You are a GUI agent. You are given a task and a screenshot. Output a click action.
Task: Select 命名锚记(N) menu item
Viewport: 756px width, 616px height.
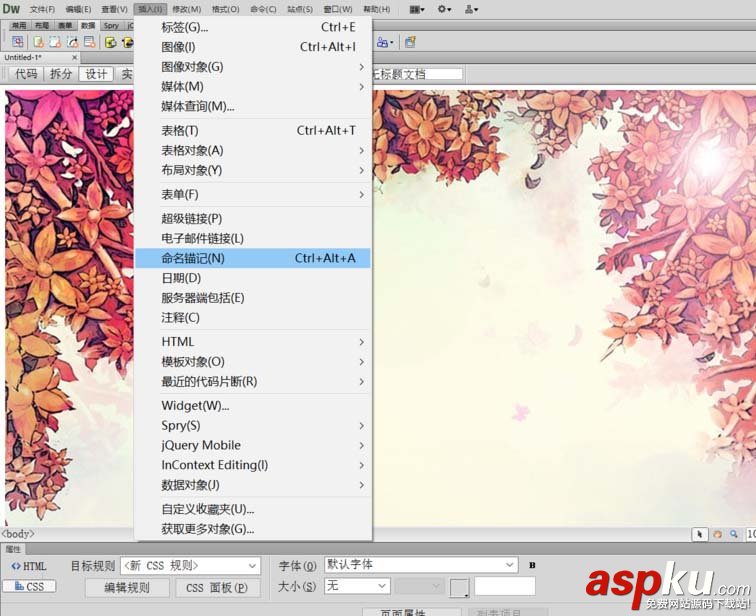253,258
